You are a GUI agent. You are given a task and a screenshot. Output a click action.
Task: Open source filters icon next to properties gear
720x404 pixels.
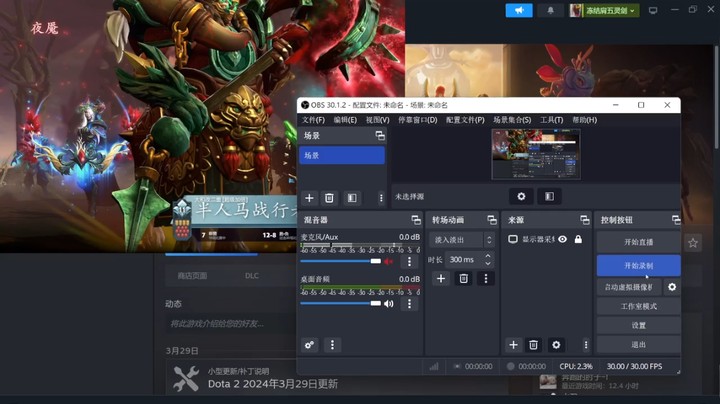point(549,196)
